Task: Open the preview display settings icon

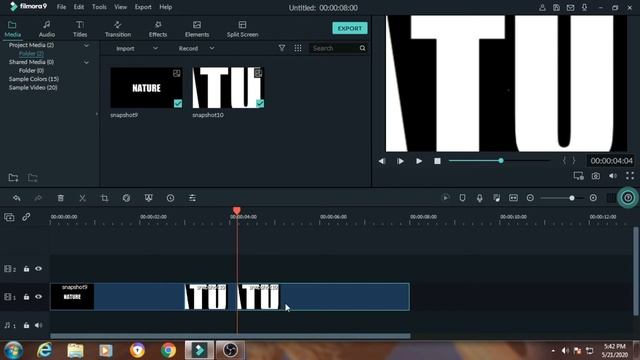Action: click(578, 176)
